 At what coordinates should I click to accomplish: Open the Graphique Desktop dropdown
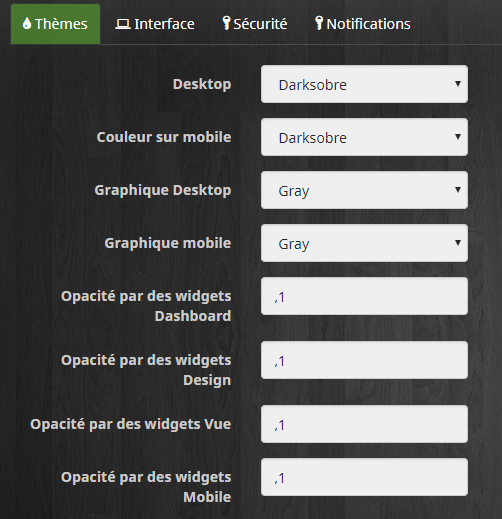click(364, 190)
